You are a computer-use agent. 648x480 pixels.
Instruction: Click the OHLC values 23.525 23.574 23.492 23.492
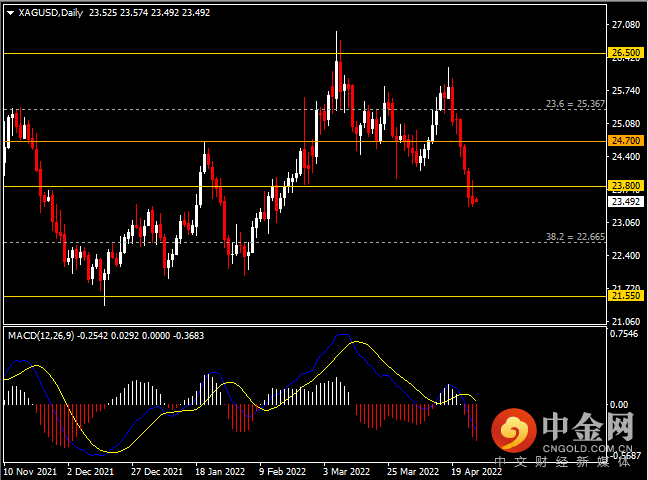149,13
